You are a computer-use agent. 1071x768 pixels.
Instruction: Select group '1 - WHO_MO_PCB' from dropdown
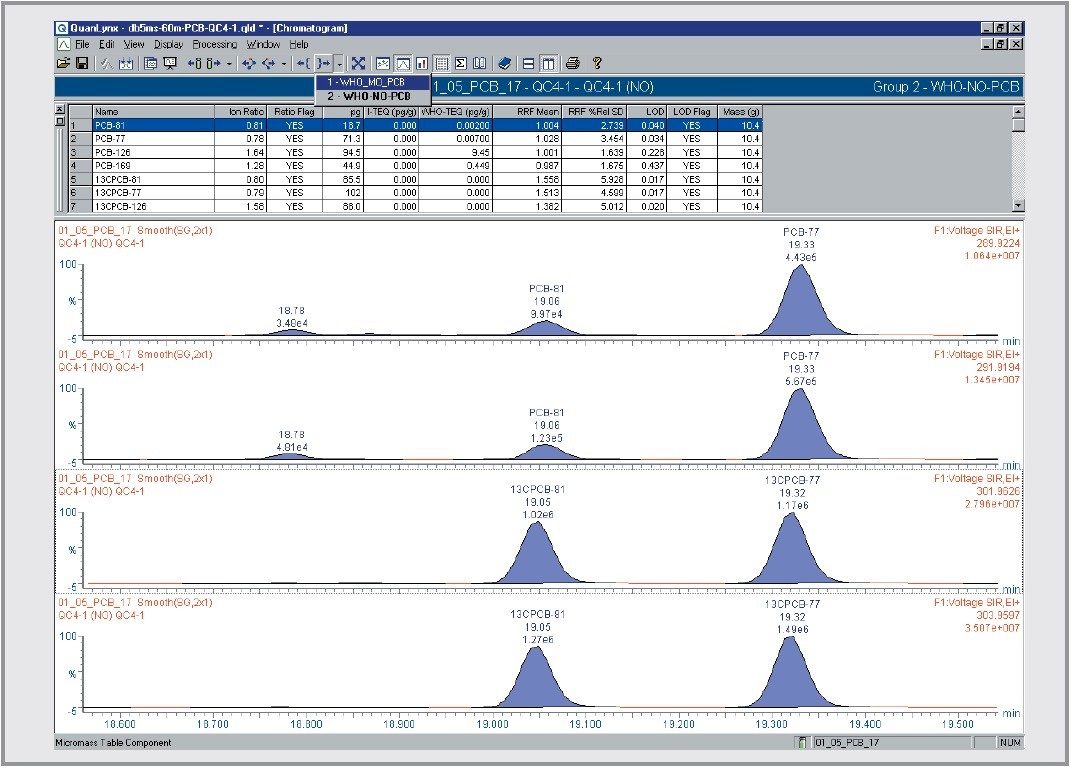click(373, 82)
